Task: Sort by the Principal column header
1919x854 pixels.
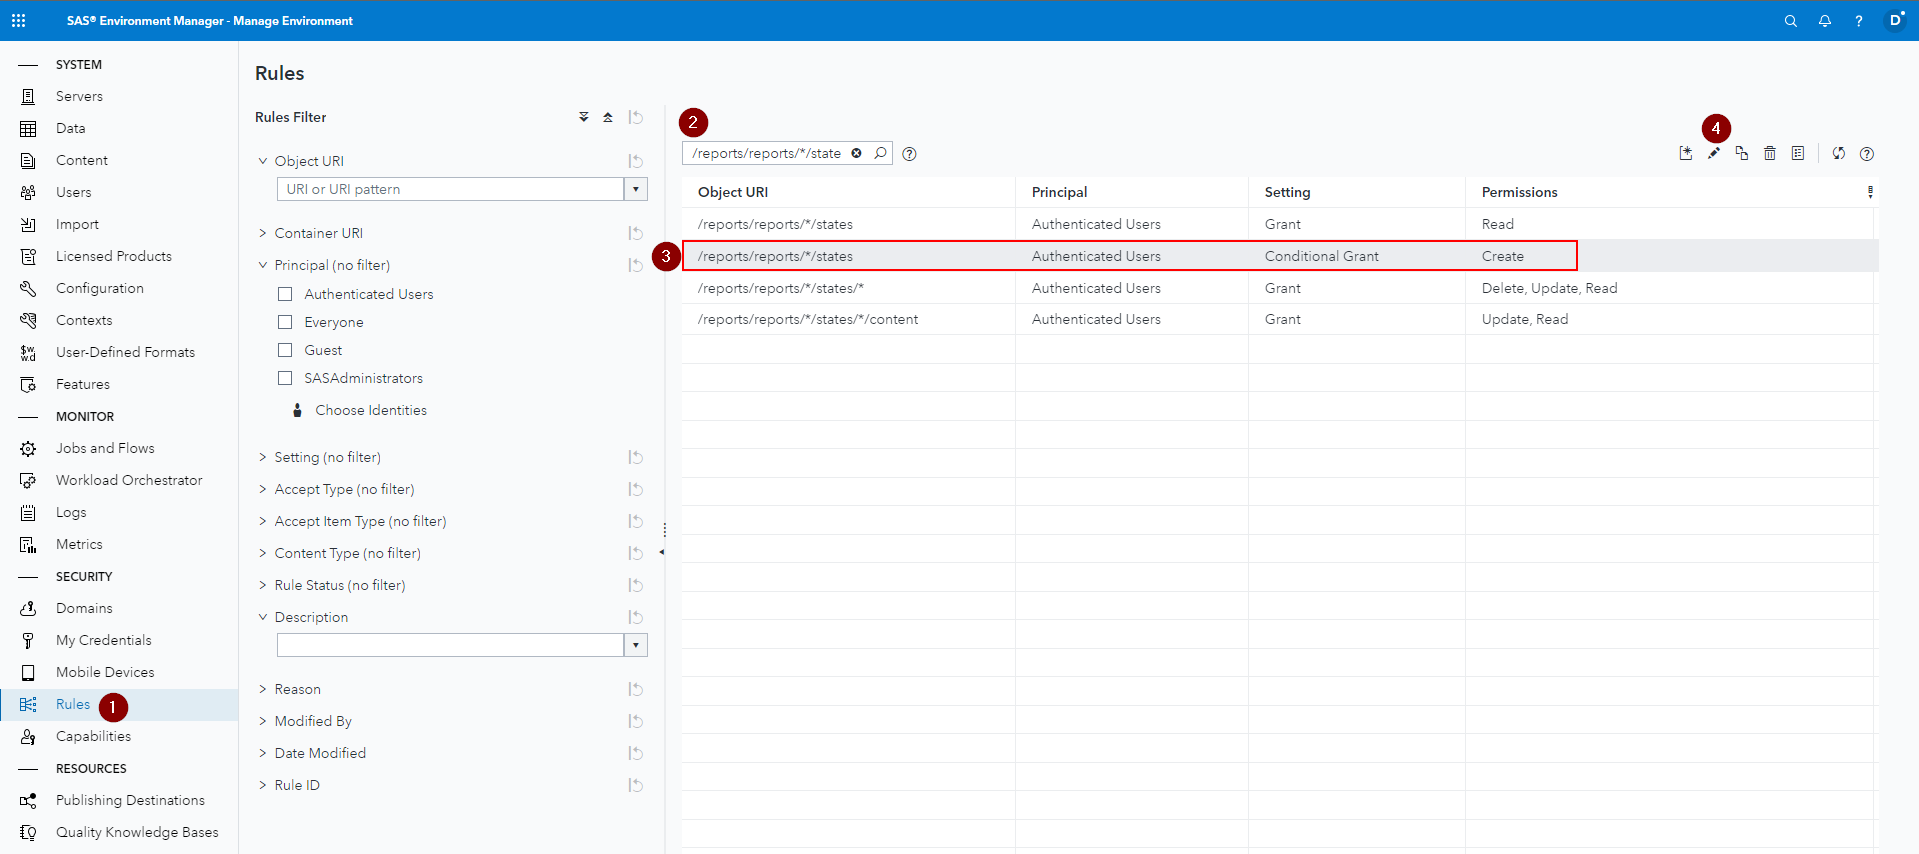Action: click(x=1059, y=192)
